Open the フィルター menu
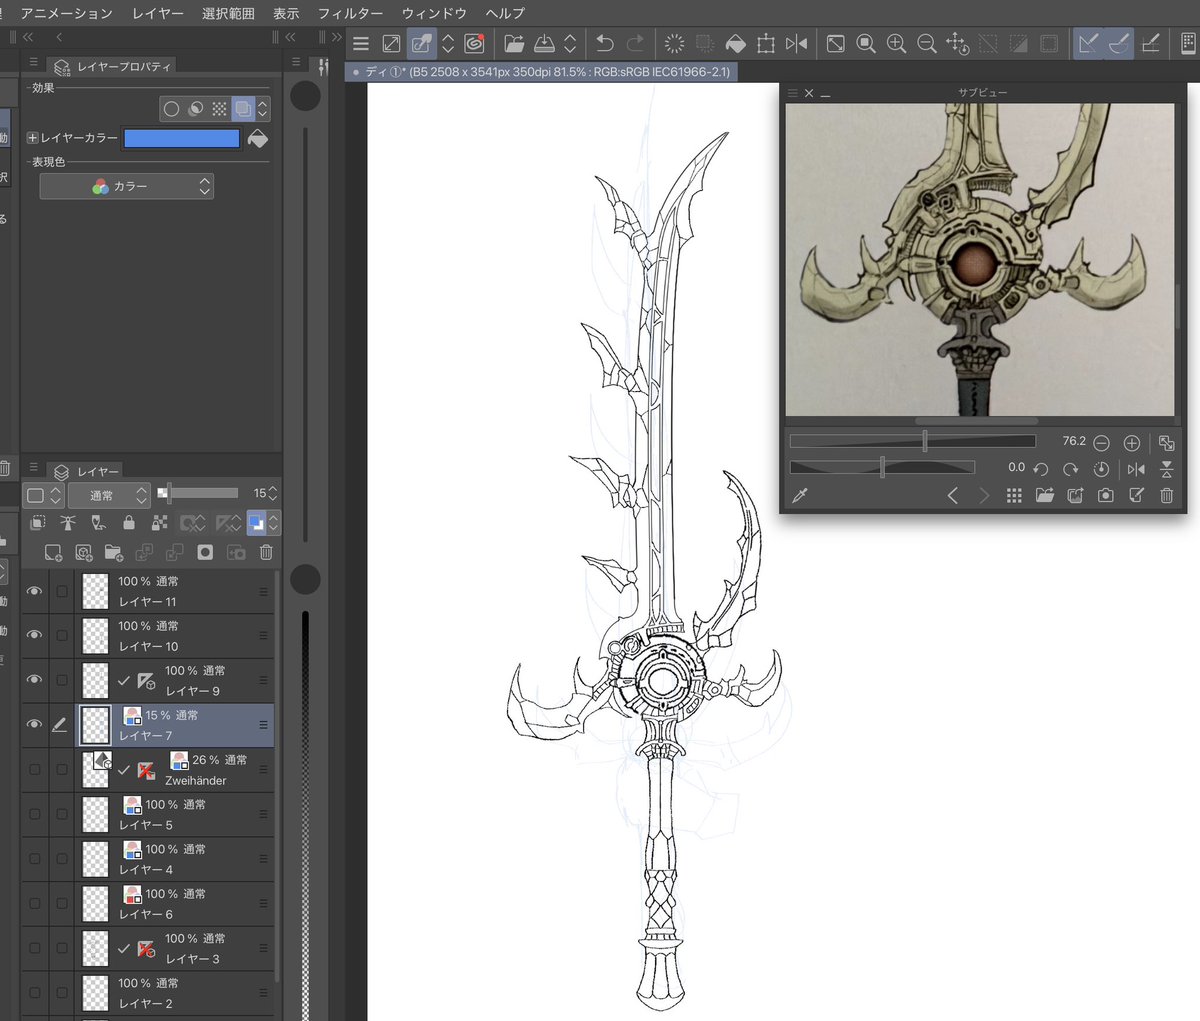 tap(350, 13)
